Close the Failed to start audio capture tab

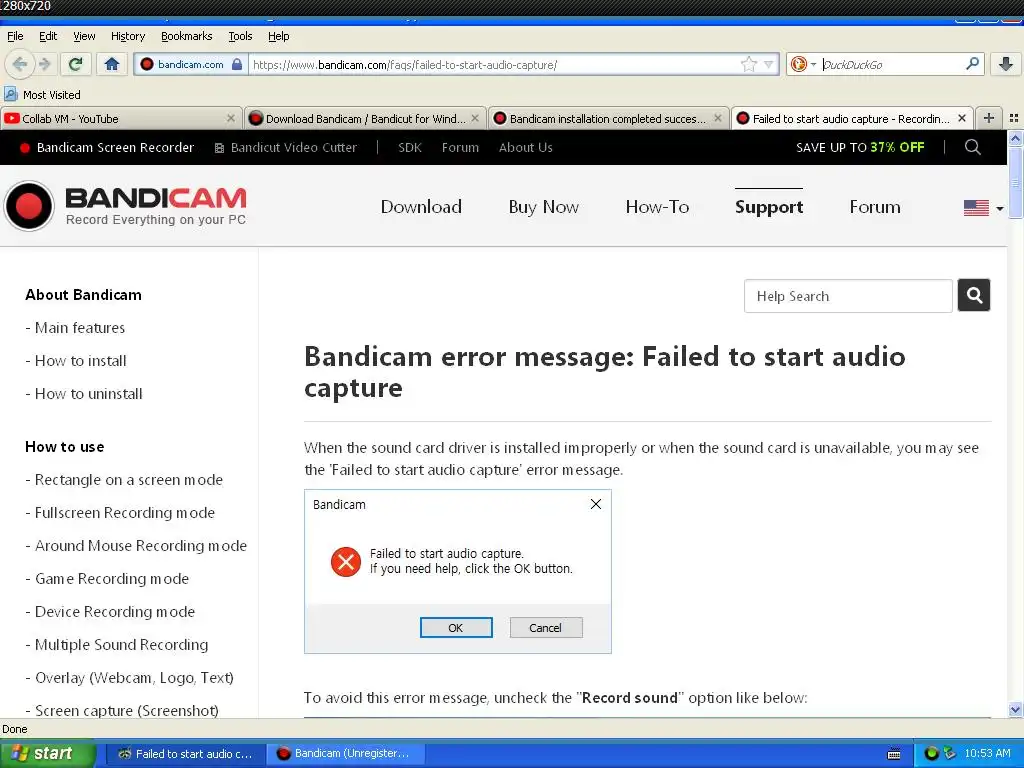coord(961,118)
